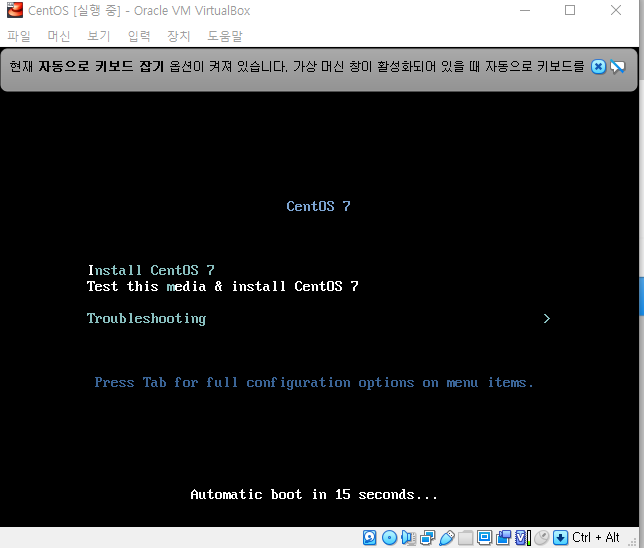
Task: Dismiss the keyboard capture notification
Action: click(x=598, y=67)
